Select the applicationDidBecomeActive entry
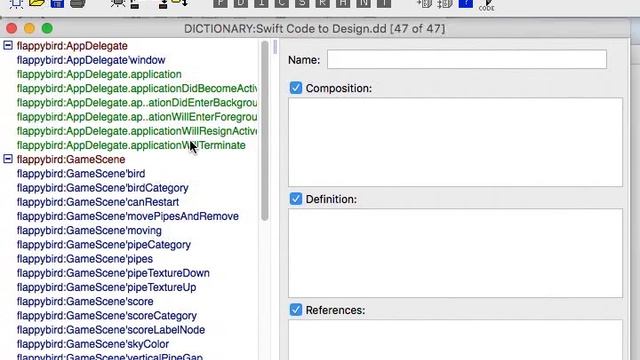 (137, 89)
